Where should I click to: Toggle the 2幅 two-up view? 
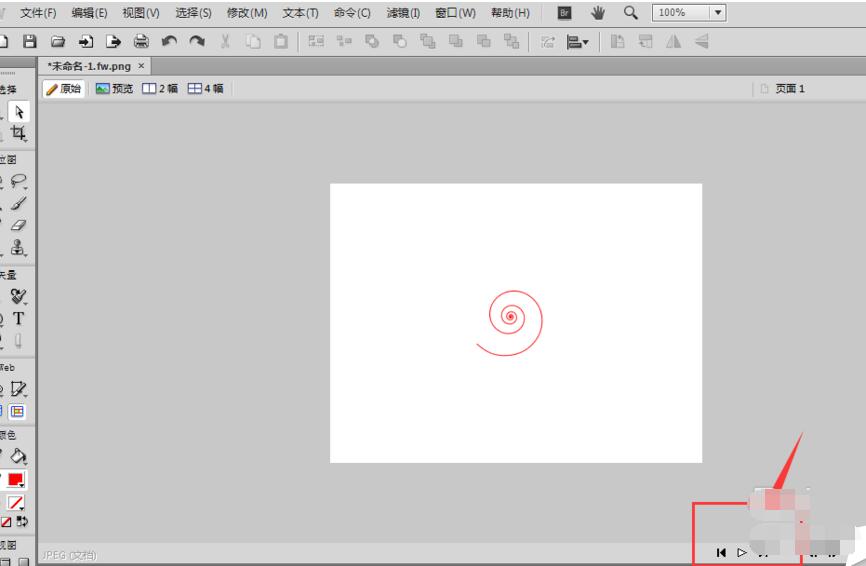coord(160,89)
